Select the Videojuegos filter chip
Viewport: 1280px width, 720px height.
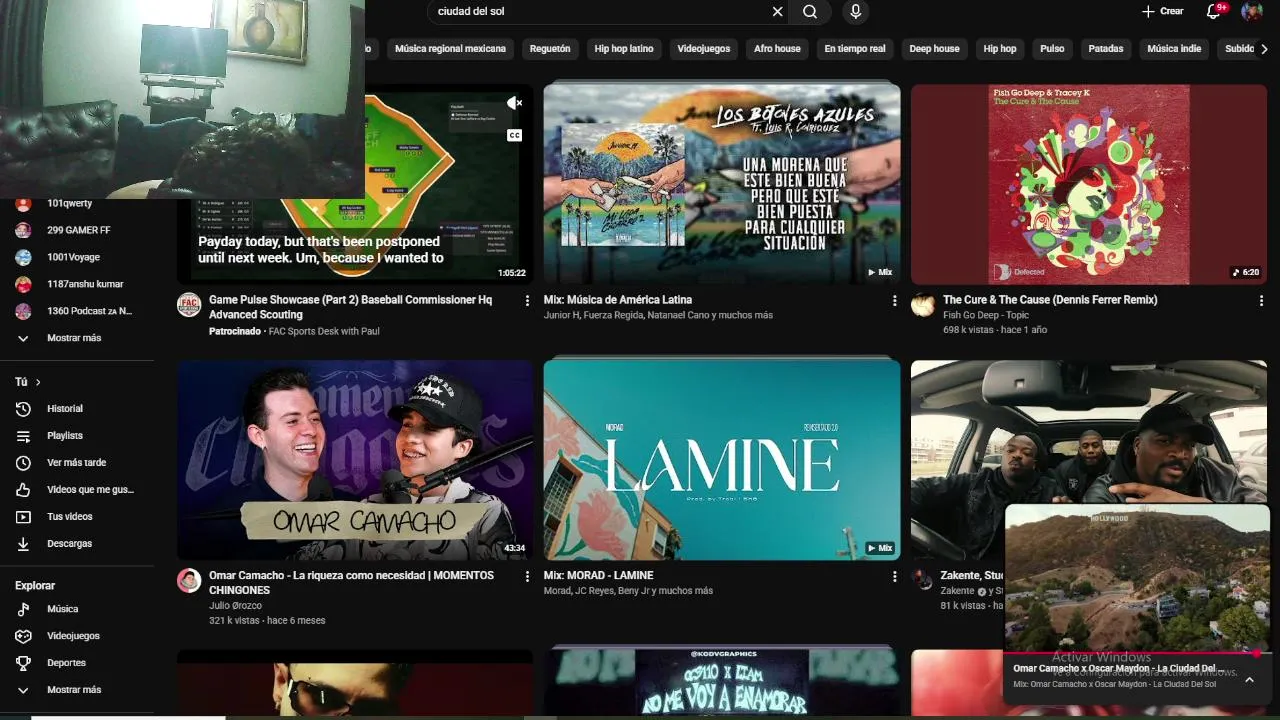(x=704, y=48)
